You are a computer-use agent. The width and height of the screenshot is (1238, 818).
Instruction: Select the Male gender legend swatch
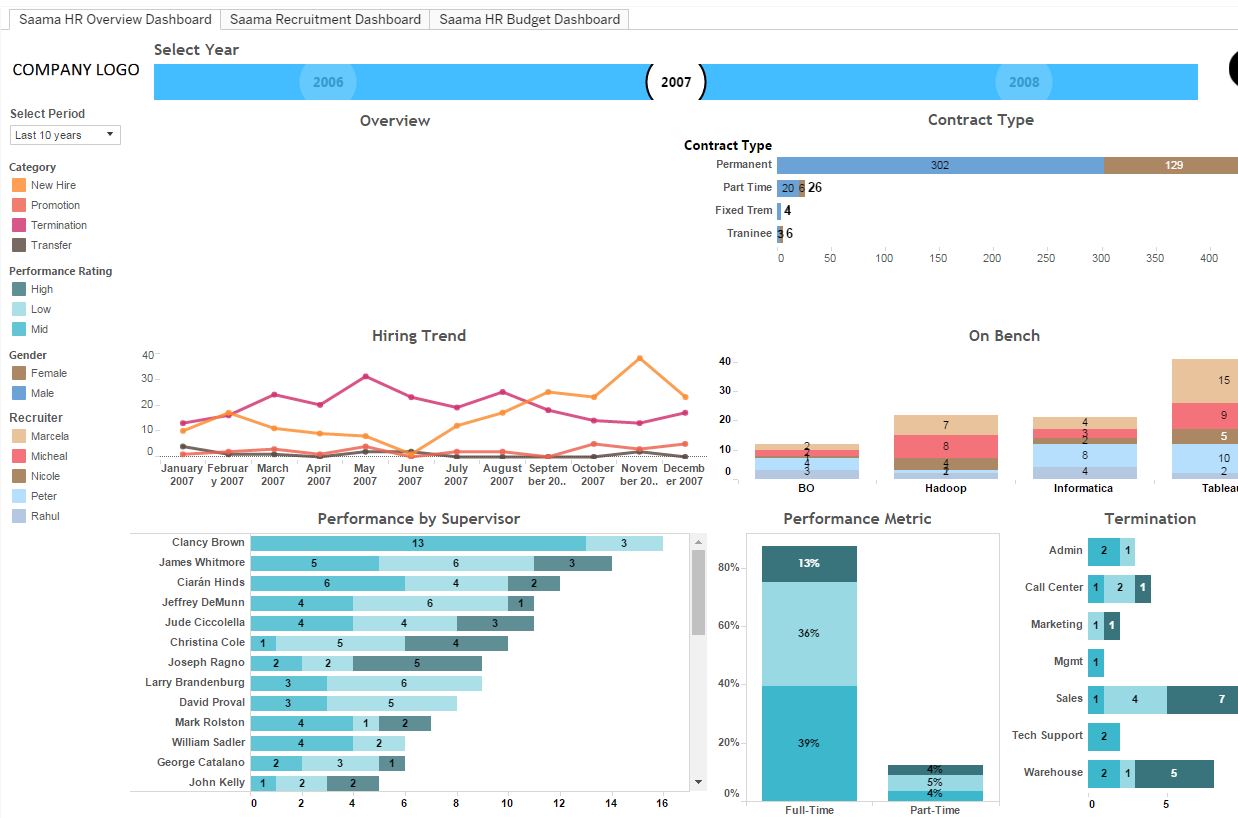(19, 393)
